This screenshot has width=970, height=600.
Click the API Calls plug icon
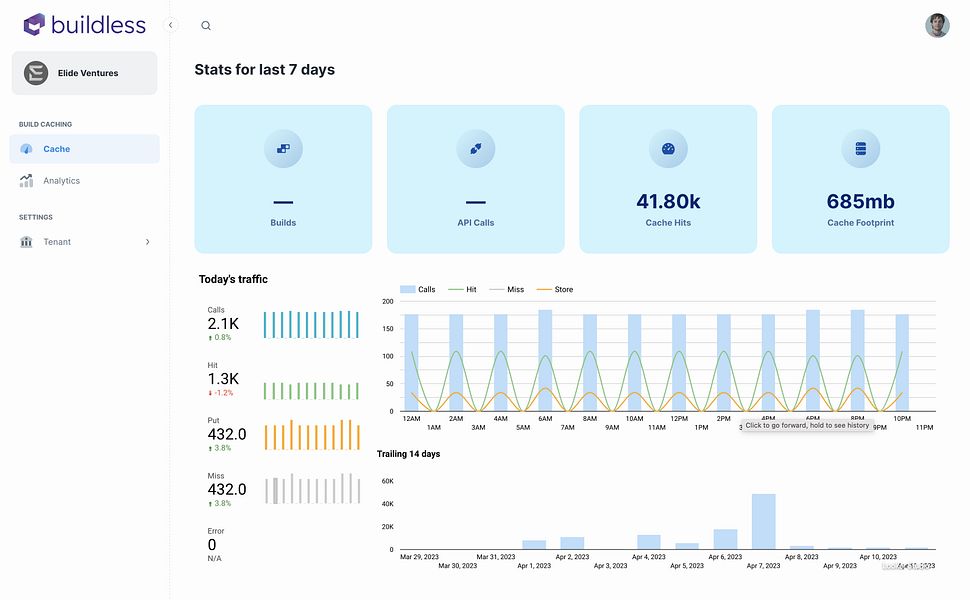point(476,148)
